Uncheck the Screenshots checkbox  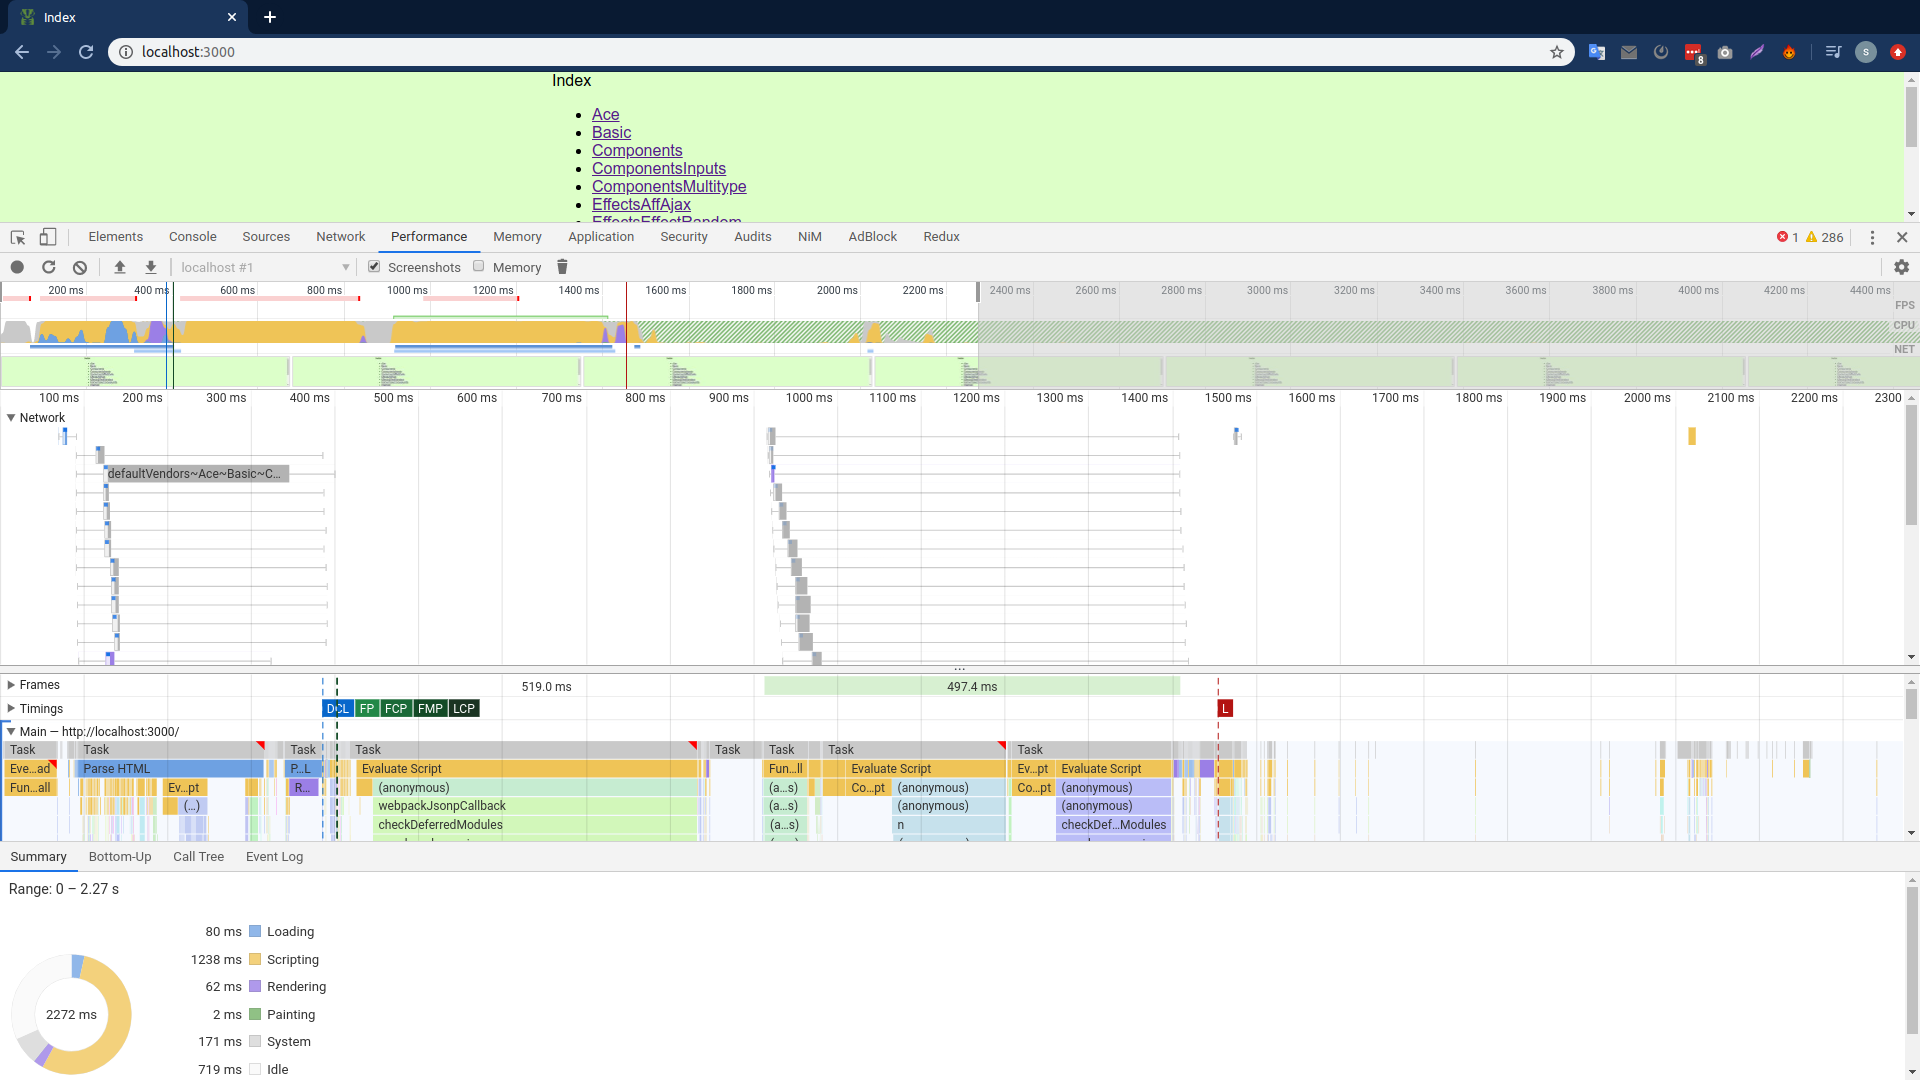point(374,266)
